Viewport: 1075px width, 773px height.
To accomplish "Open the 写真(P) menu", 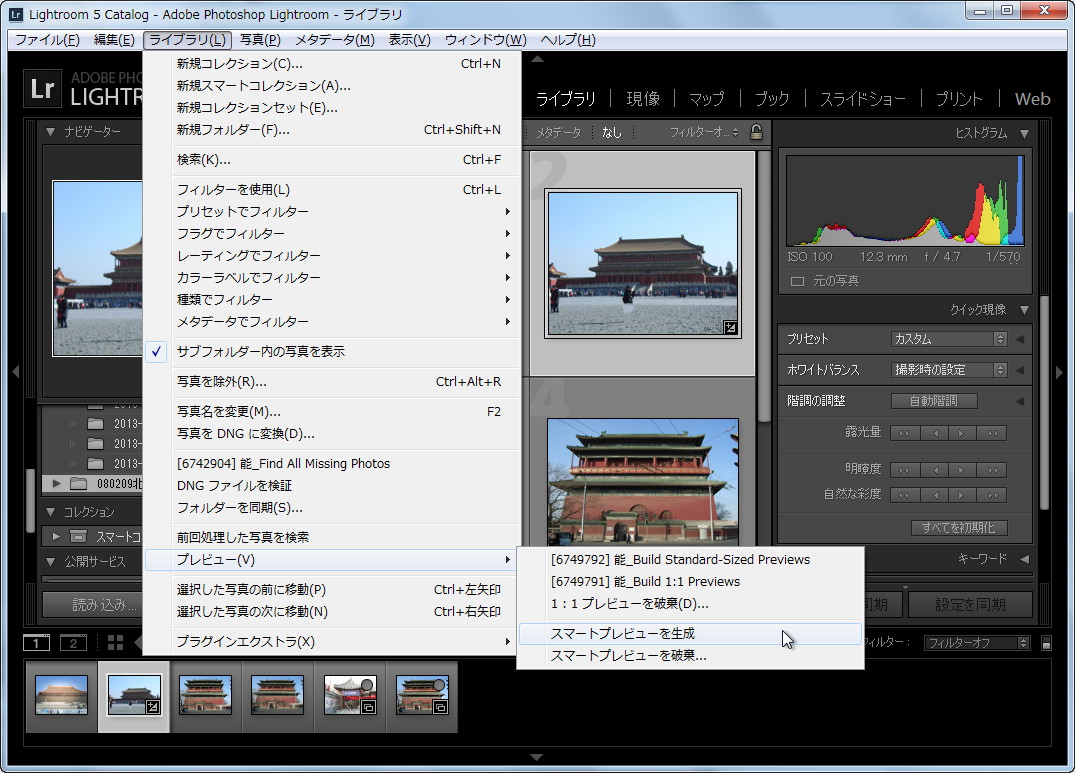I will tap(260, 40).
